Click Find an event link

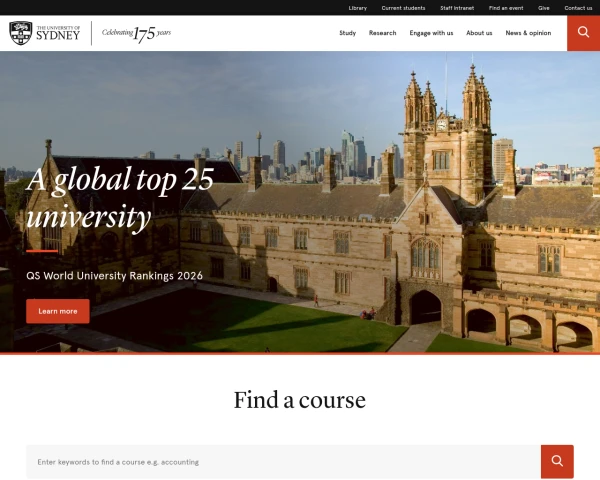506,8
